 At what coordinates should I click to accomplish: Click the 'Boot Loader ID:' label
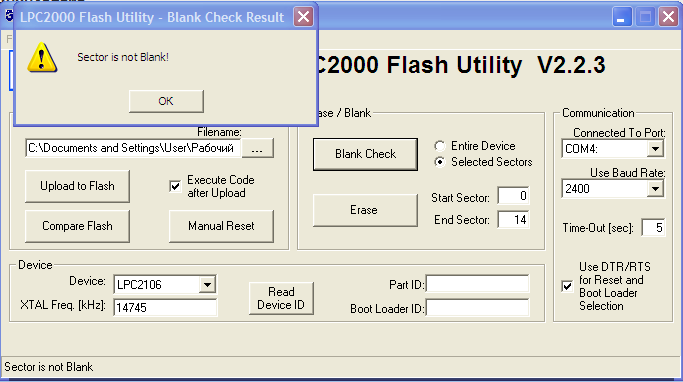(387, 309)
